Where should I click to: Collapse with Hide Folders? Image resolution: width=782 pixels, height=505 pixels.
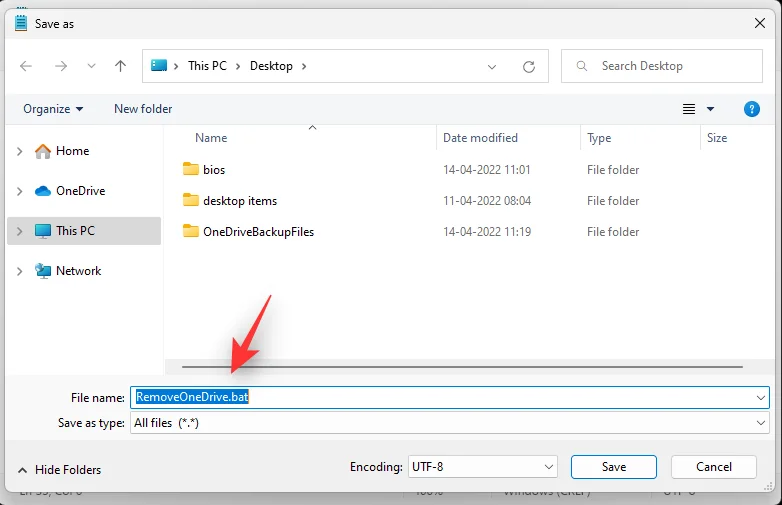pos(59,470)
